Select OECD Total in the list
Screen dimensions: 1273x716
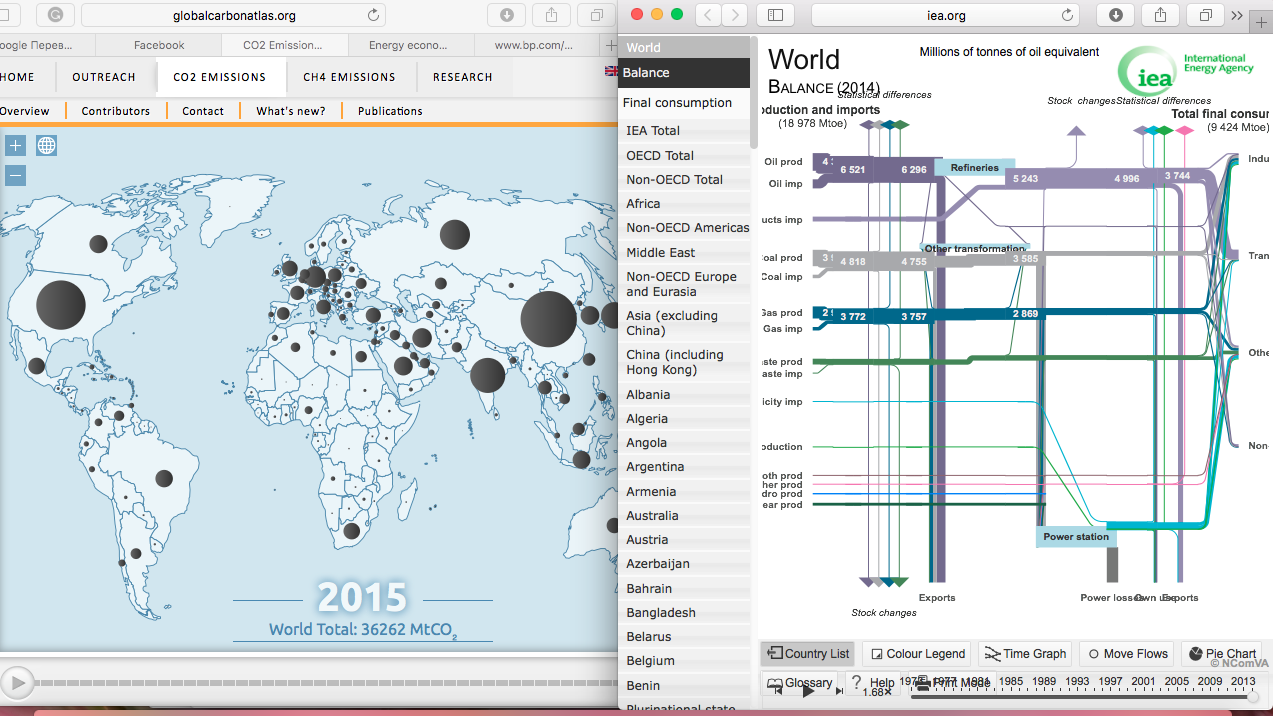(683, 155)
